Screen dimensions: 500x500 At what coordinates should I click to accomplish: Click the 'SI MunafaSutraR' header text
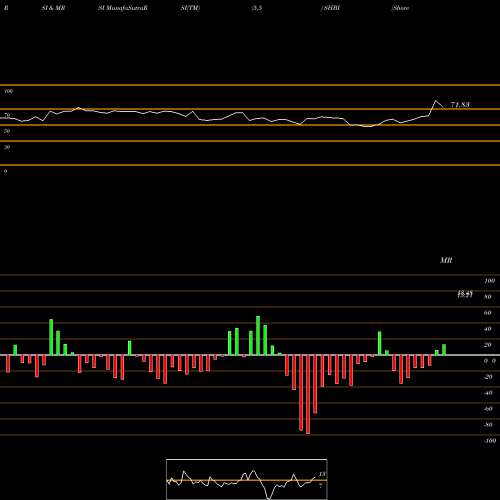(123, 8)
